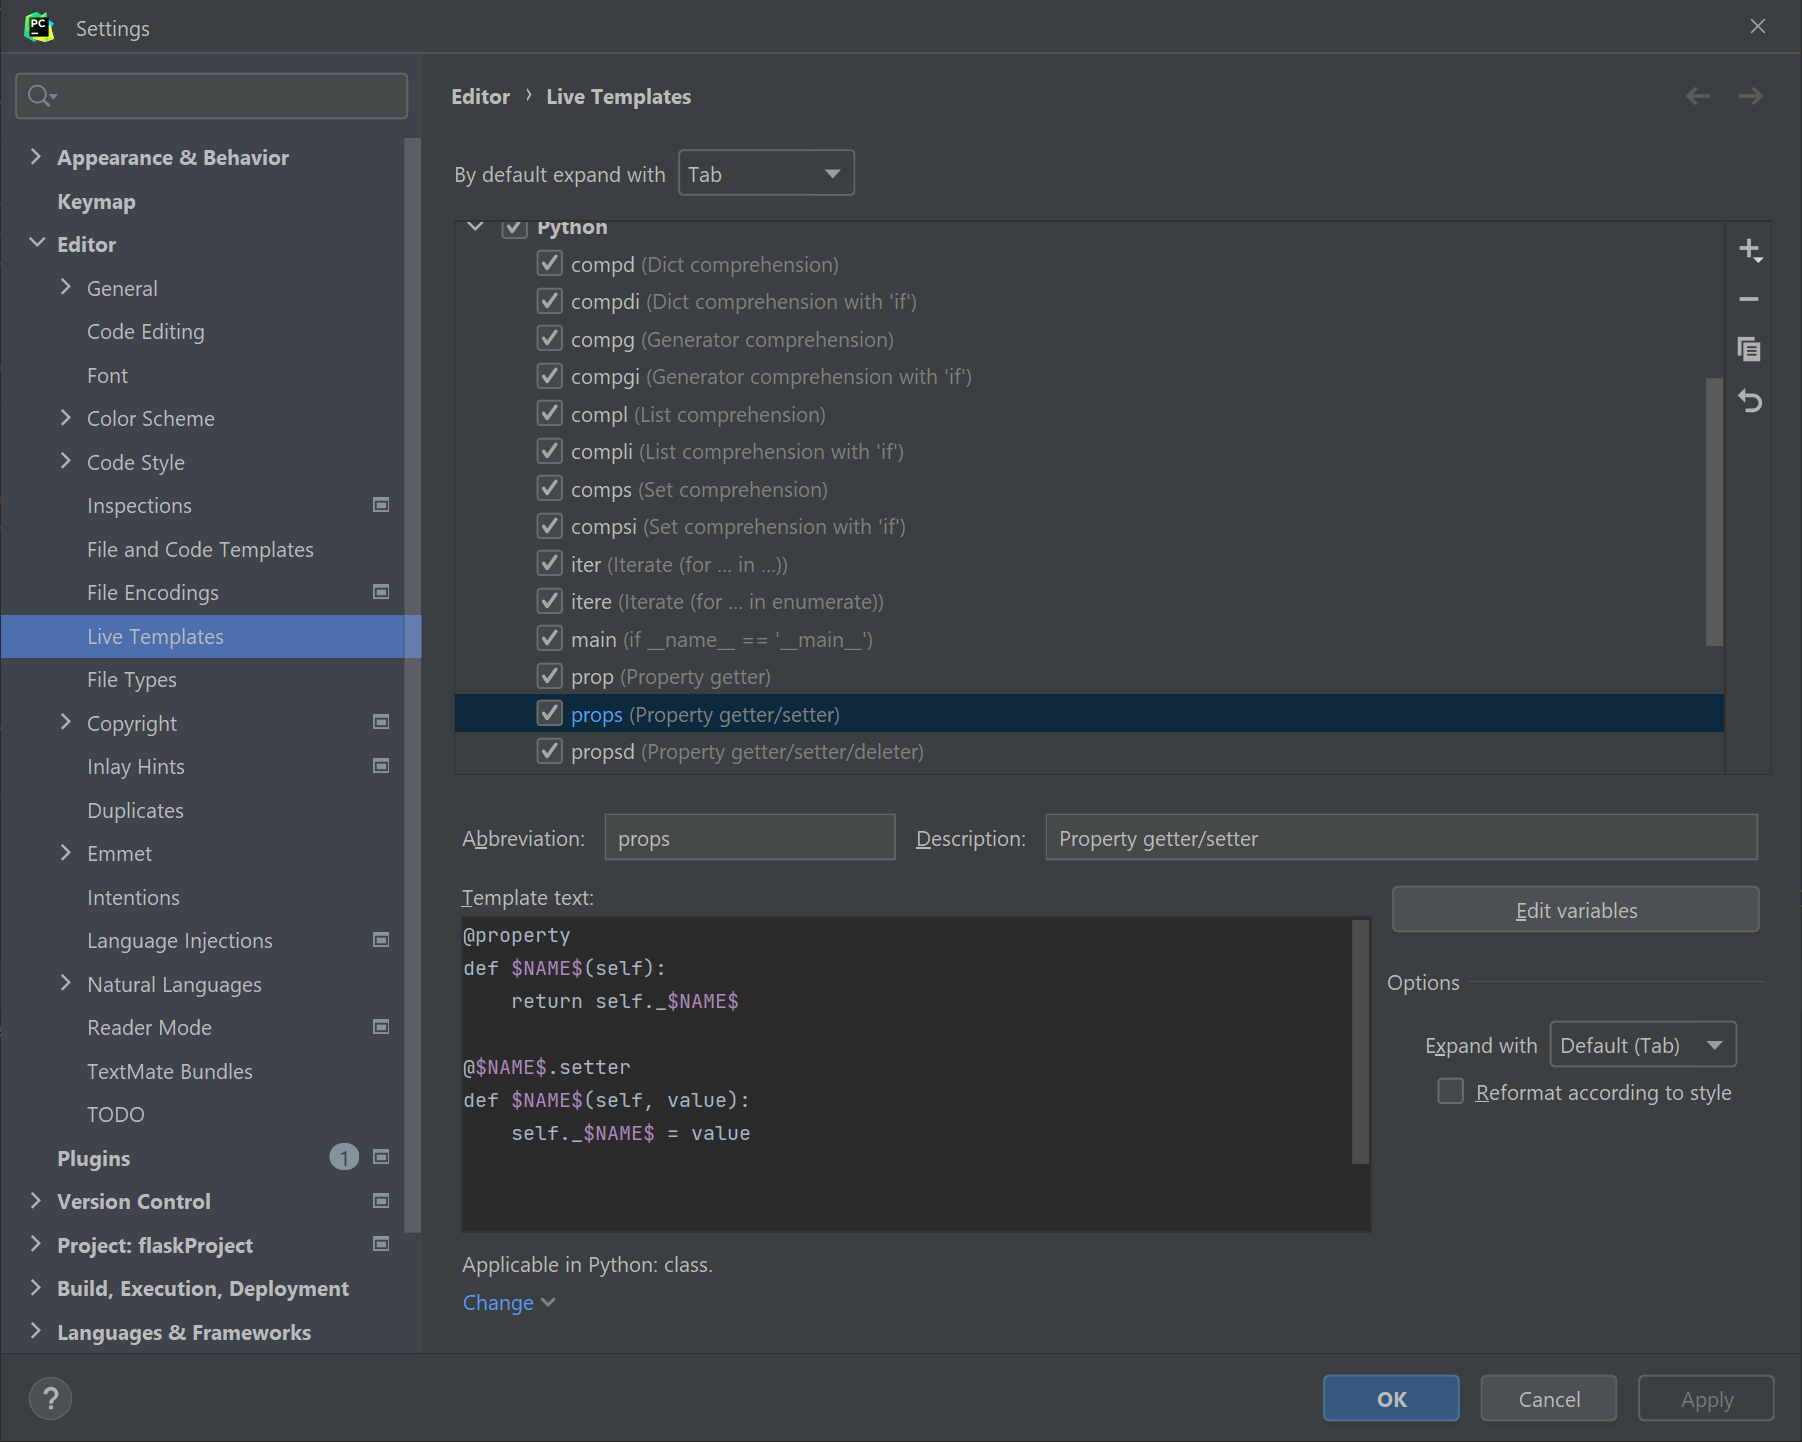Collapse the Python template group
1802x1442 pixels.
pyautogui.click(x=476, y=228)
